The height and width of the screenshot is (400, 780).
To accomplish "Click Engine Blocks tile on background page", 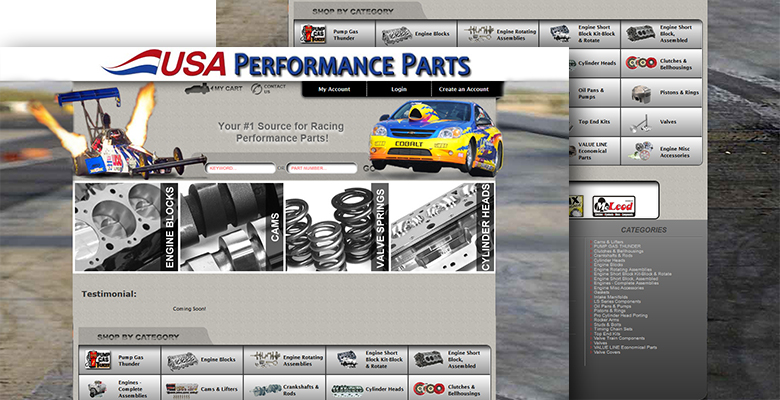I will tap(416, 34).
